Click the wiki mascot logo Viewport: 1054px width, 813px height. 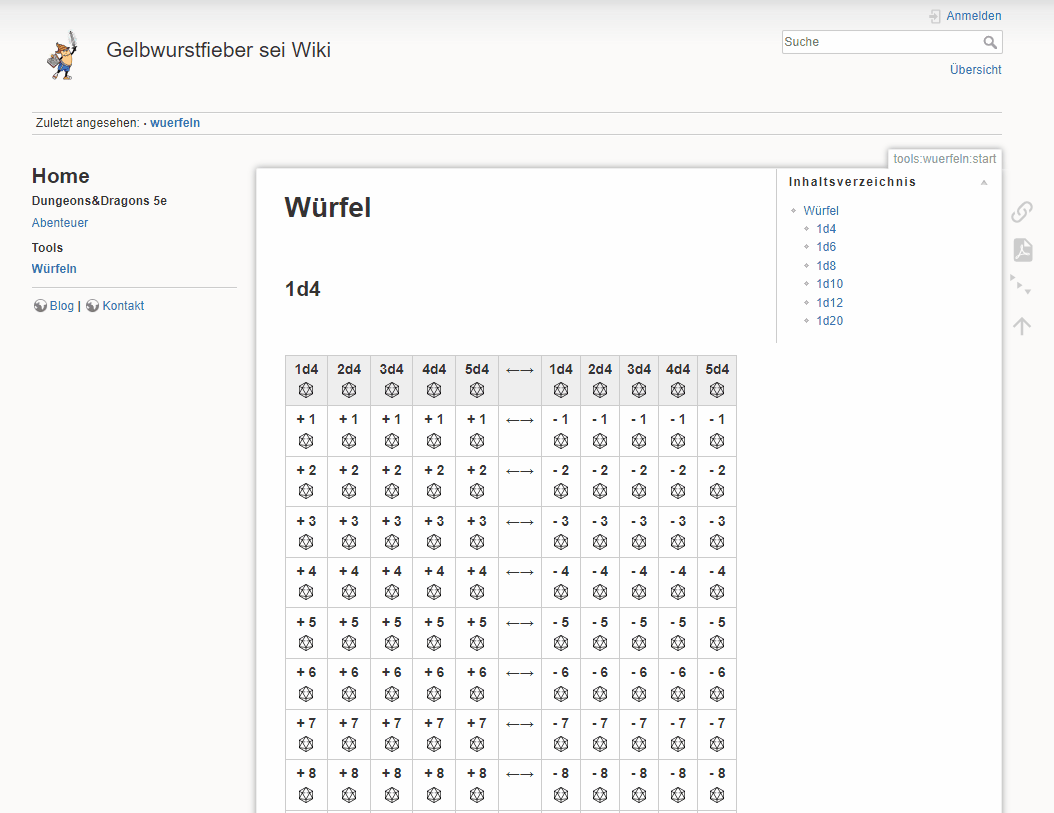63,55
